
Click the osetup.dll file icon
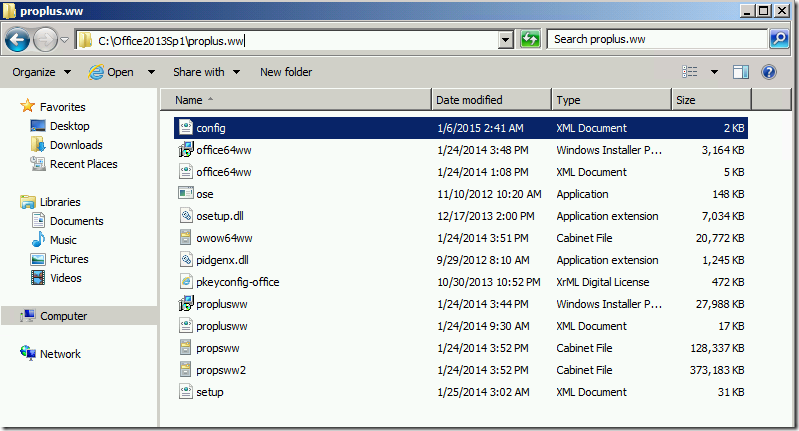point(185,216)
